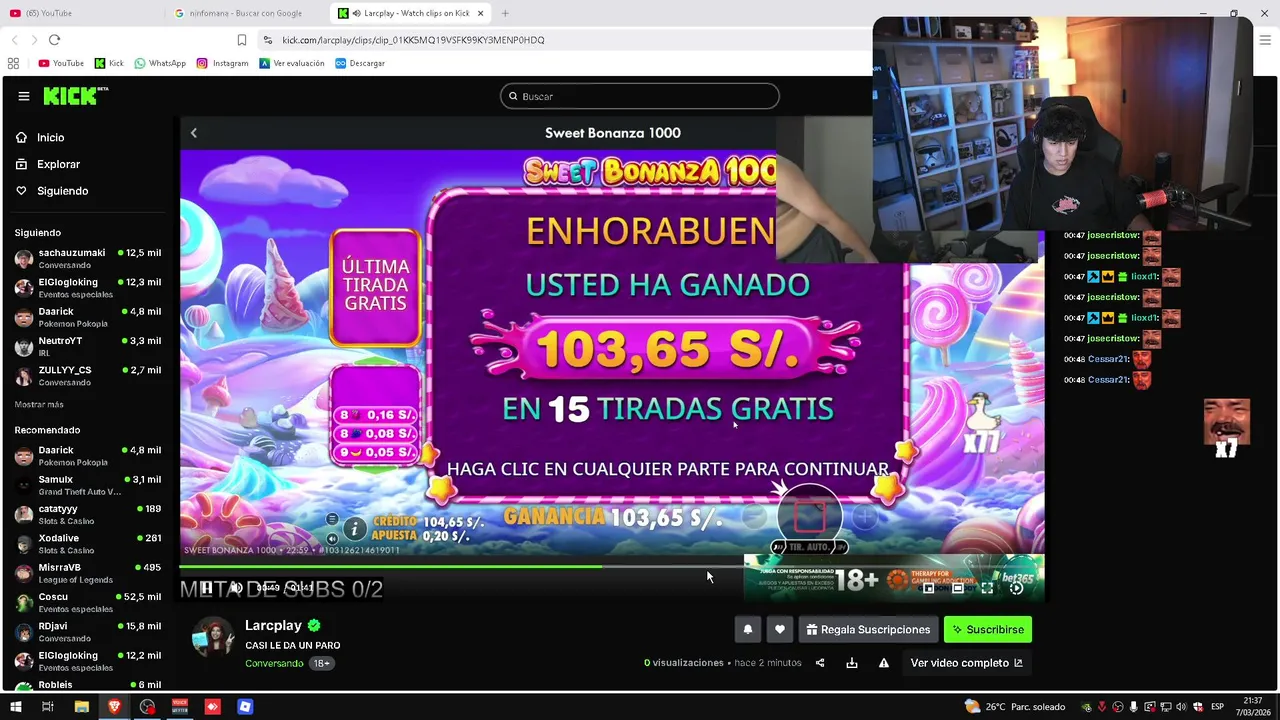1280x720 pixels.
Task: Share the clip
Action: [820, 663]
